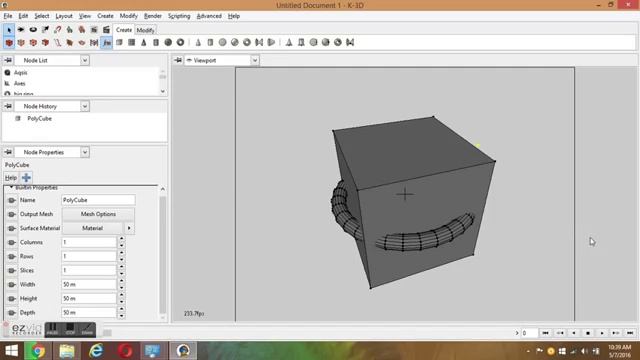Click the clapperboard render animation icon
640x360 pixels.
pyautogui.click(x=106, y=30)
